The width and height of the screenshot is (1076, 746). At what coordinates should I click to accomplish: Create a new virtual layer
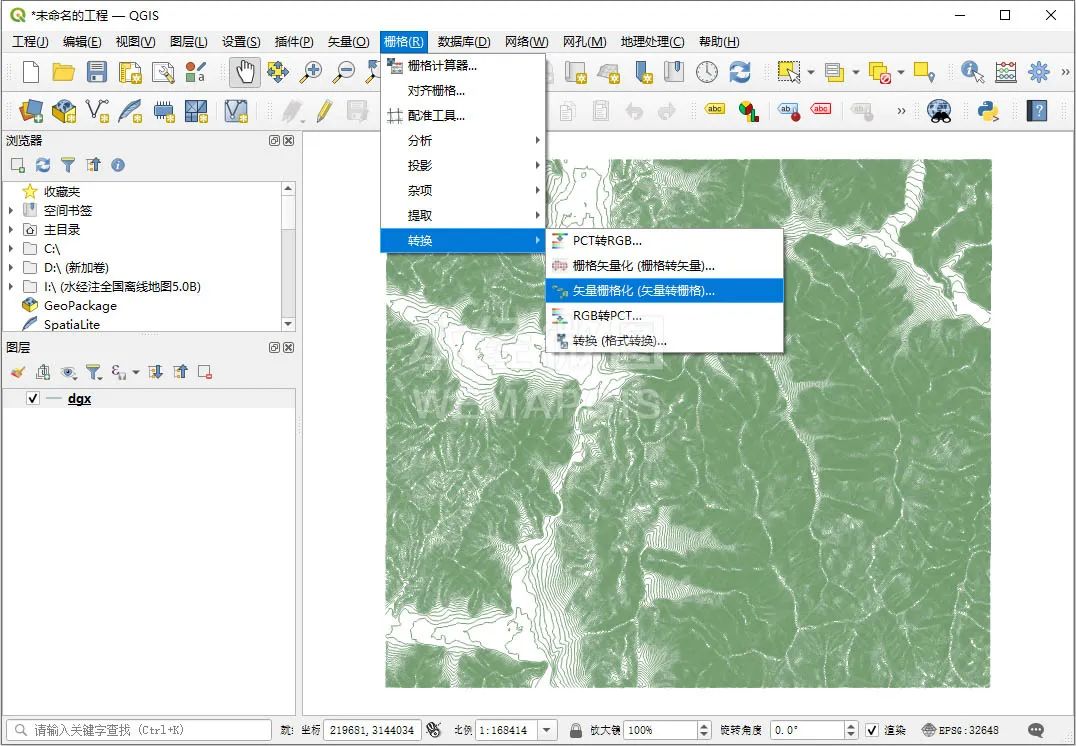point(236,110)
